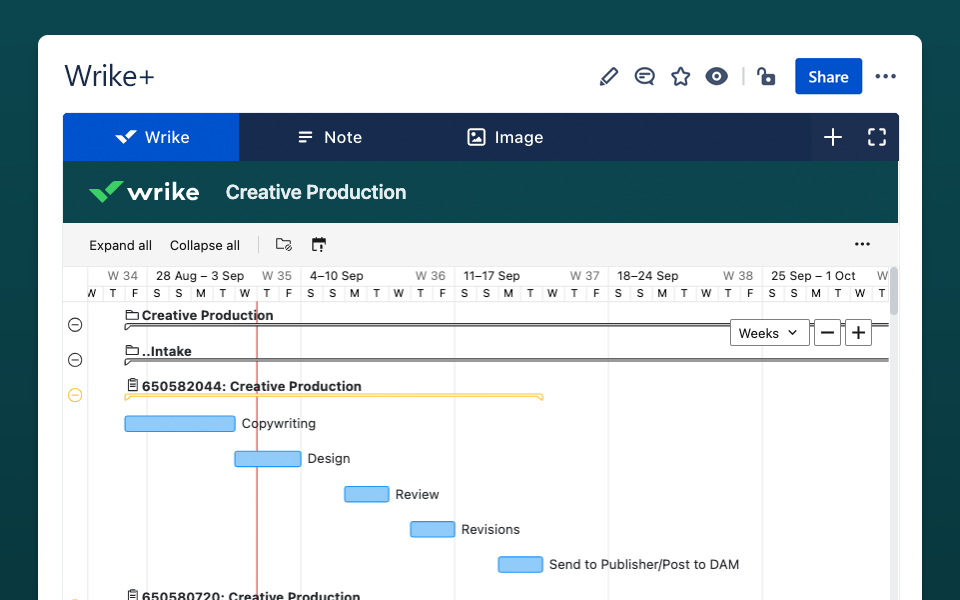Click the Review task bar

(x=367, y=494)
